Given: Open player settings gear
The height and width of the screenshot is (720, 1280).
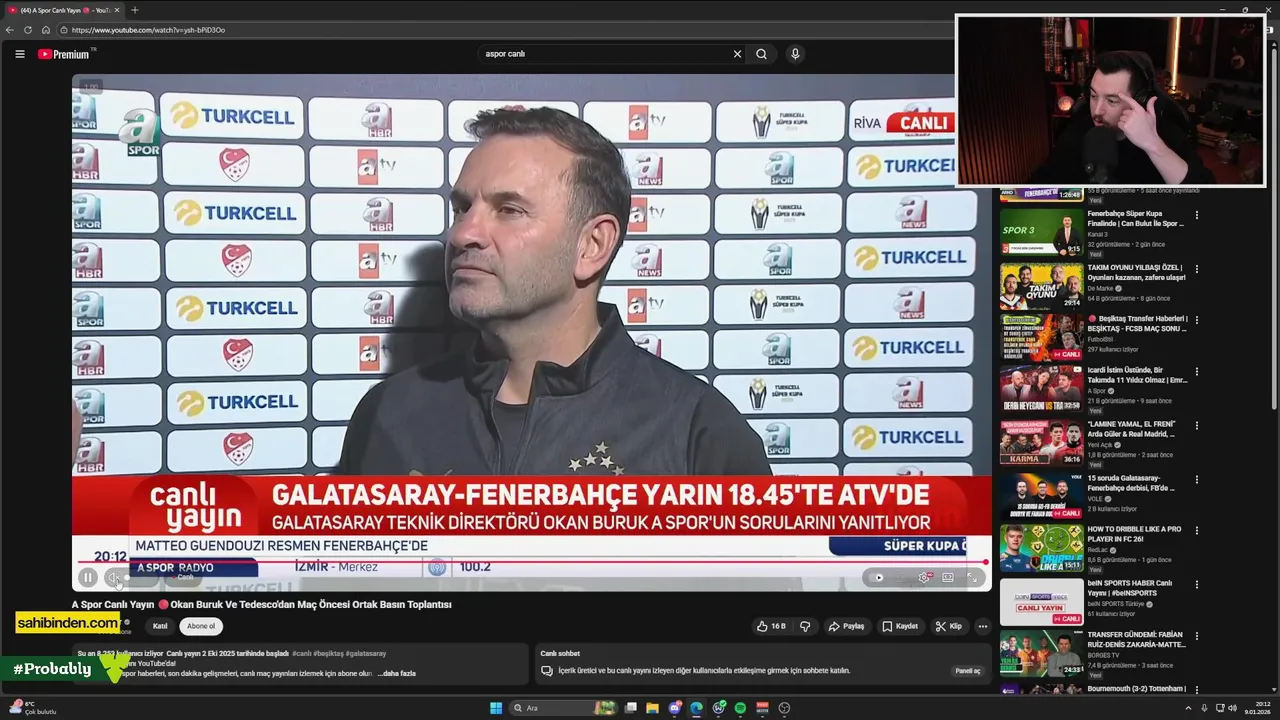Looking at the screenshot, I should click(924, 577).
